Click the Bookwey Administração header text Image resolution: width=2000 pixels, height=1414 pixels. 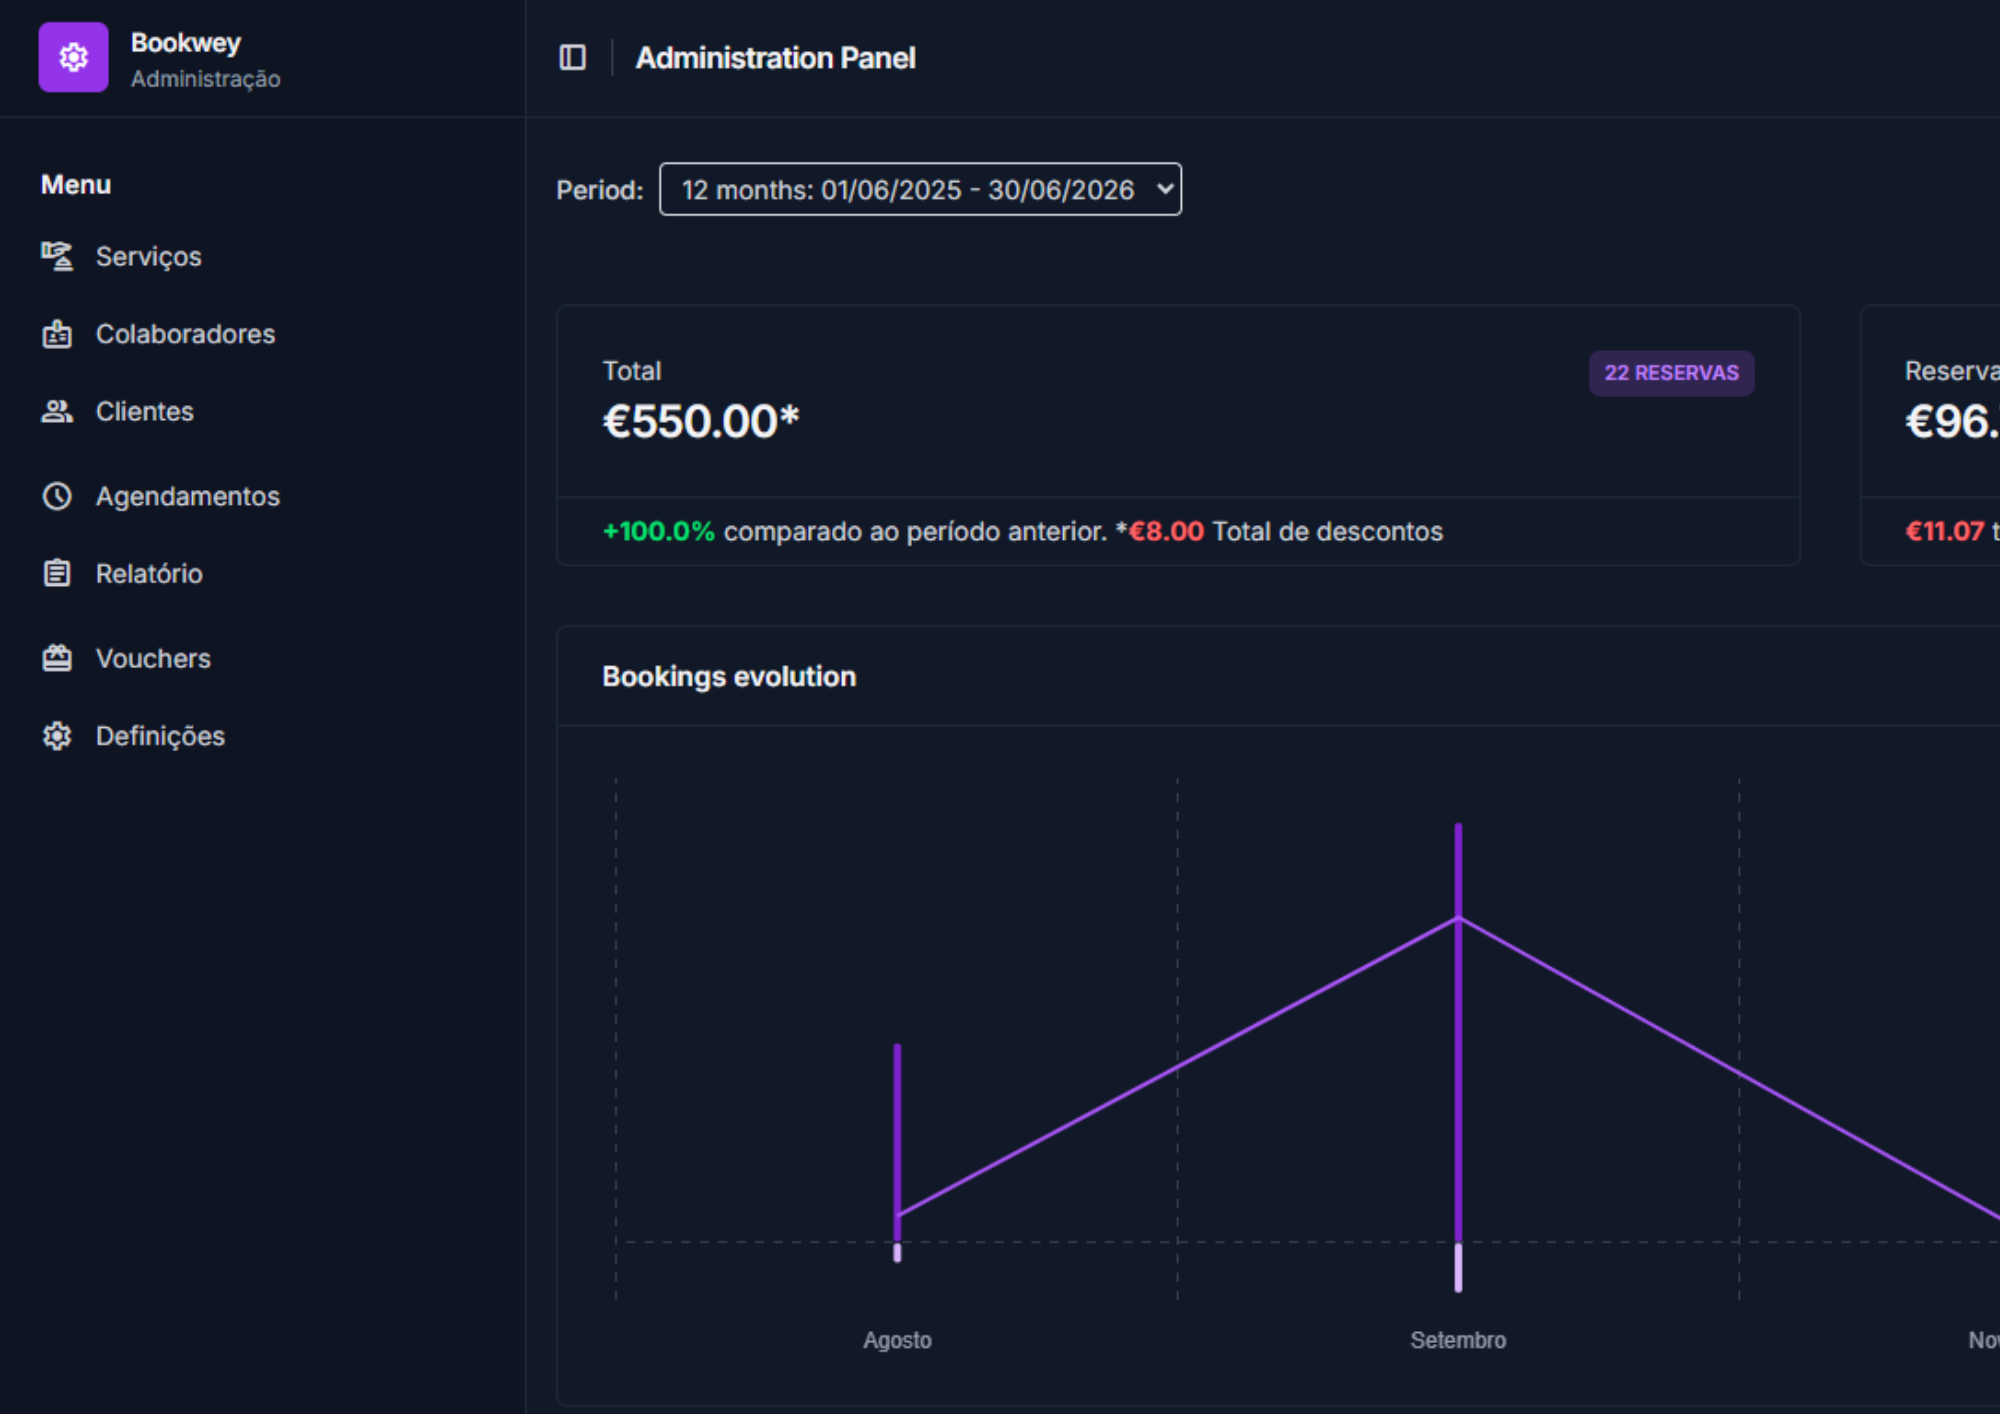point(205,59)
